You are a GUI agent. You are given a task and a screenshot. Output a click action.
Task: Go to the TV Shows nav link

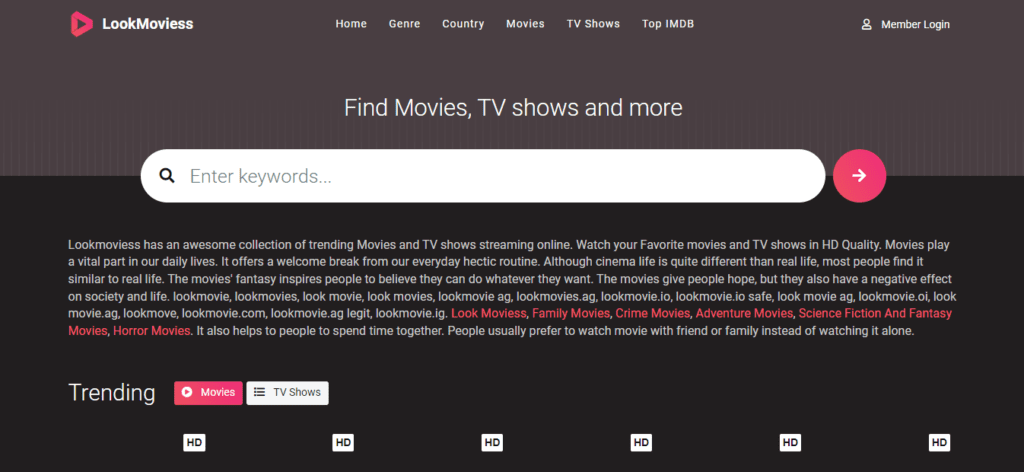[593, 24]
